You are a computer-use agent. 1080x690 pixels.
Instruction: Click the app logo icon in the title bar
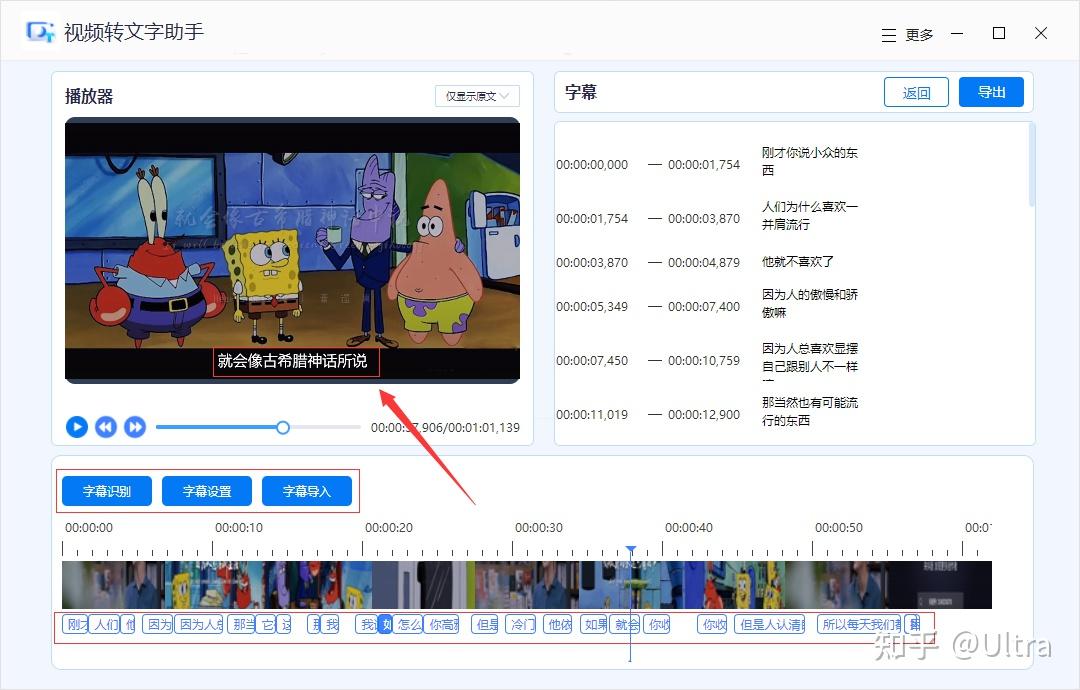tap(40, 32)
